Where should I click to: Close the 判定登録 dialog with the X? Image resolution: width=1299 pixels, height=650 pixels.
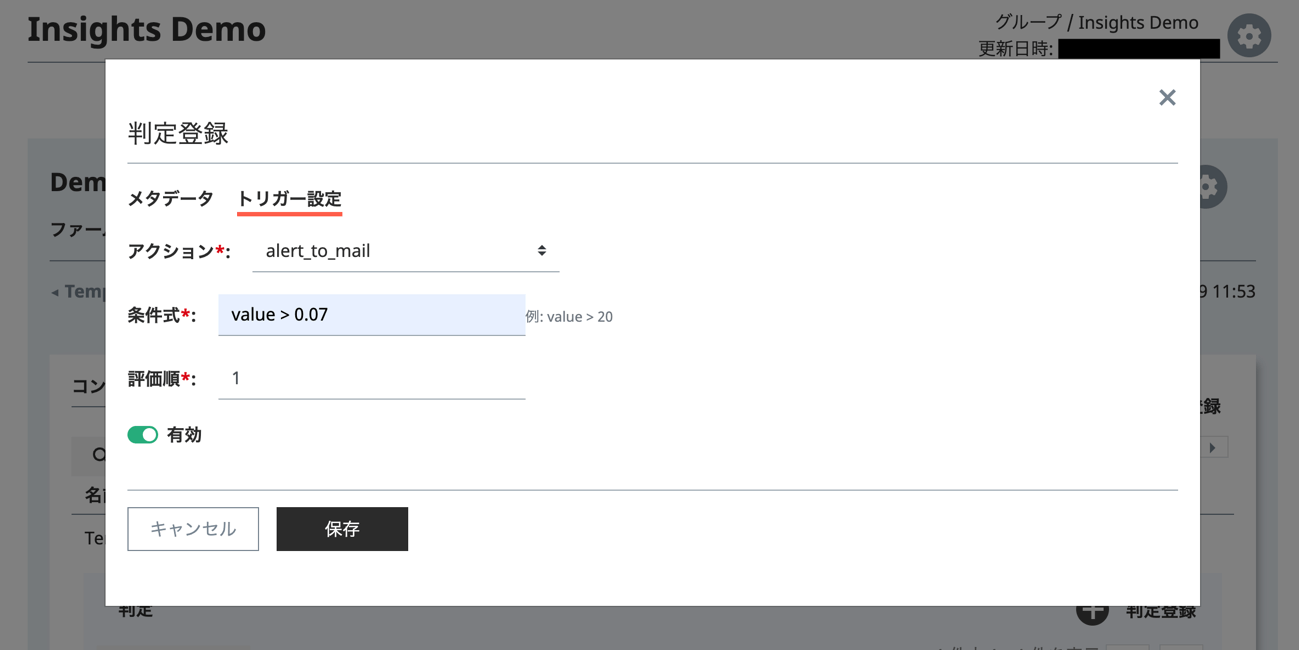click(x=1167, y=97)
